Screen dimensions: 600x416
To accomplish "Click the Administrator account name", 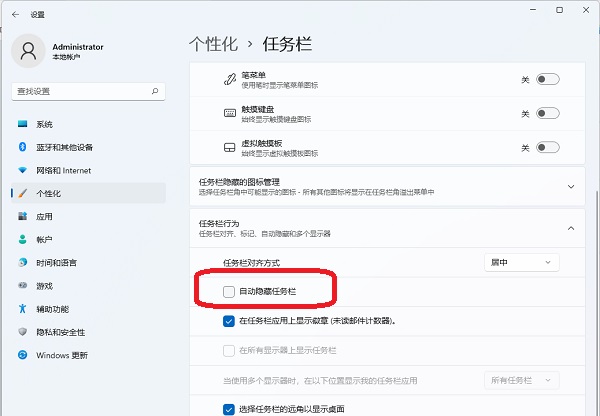I will [78, 47].
